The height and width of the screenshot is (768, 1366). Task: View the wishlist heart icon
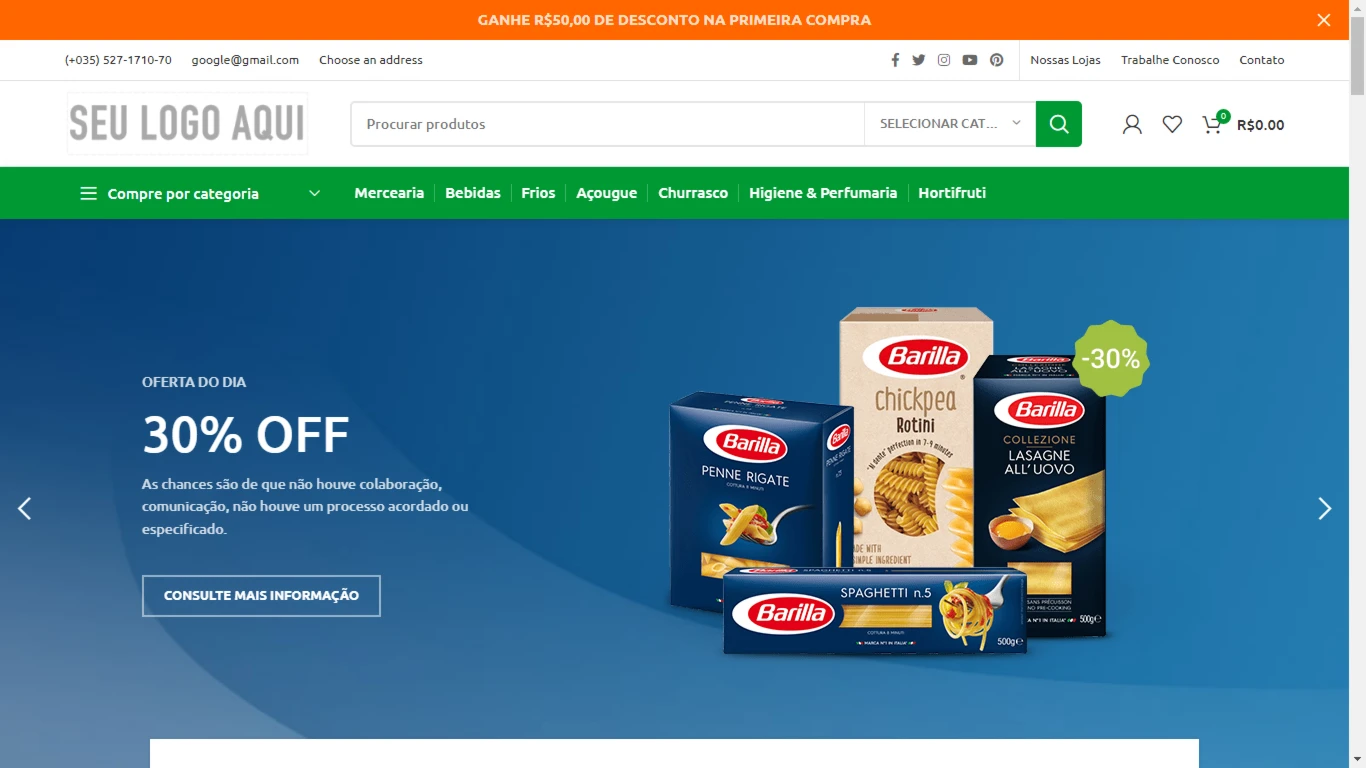1172,124
